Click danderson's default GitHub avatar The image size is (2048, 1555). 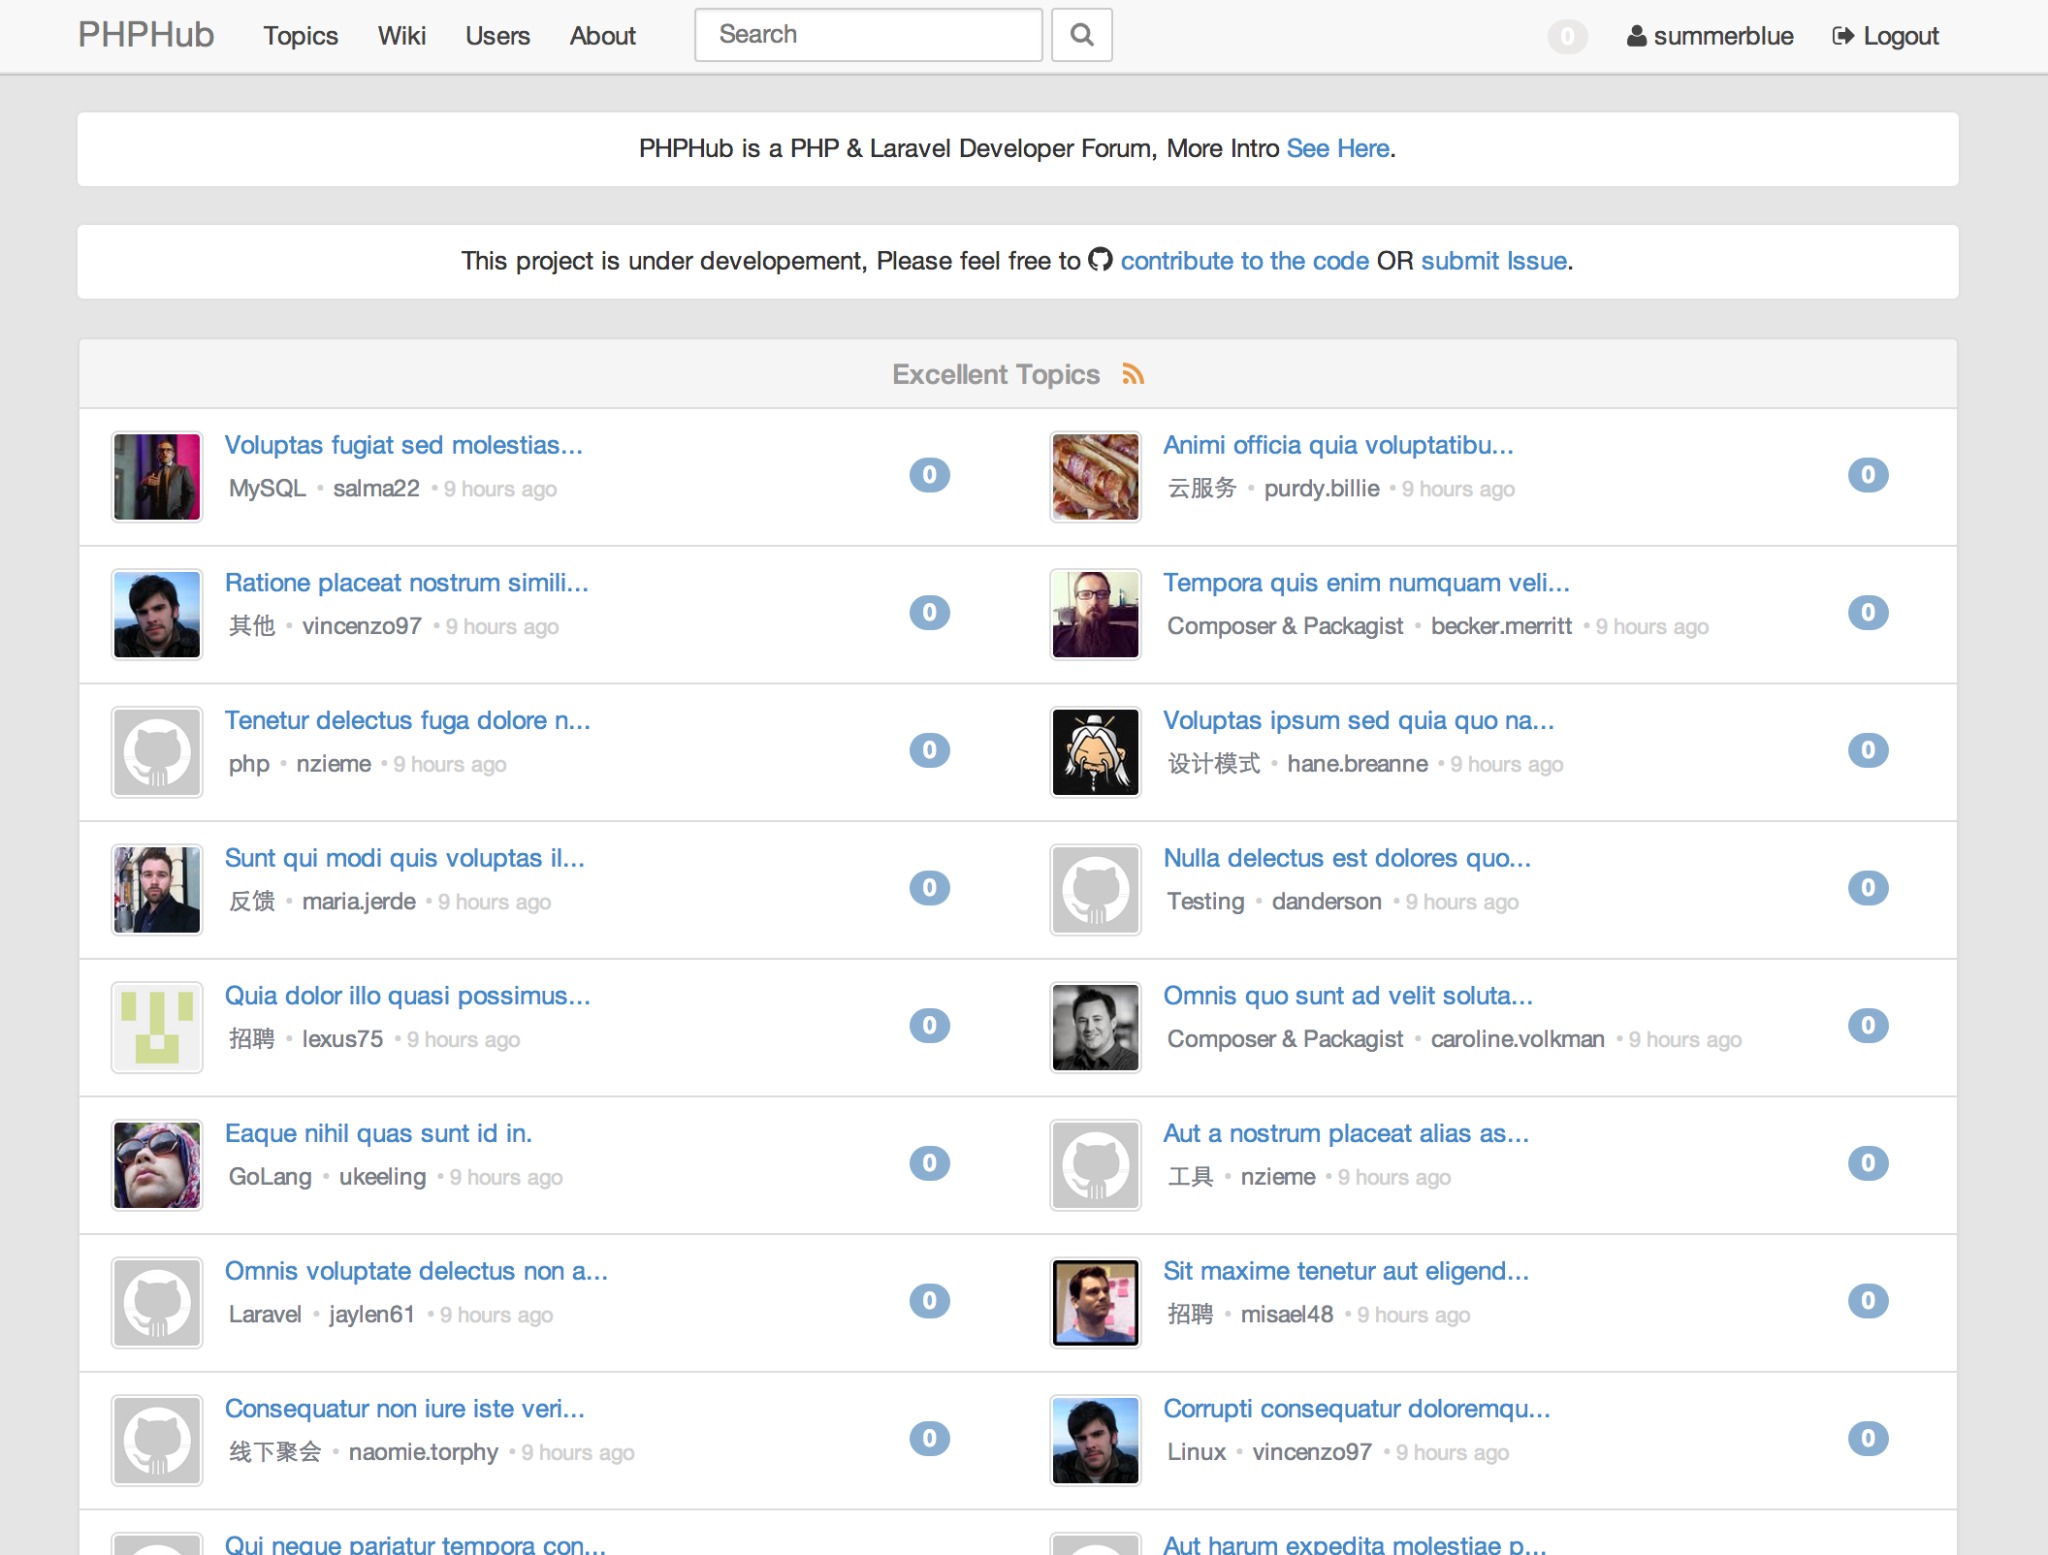point(1095,890)
